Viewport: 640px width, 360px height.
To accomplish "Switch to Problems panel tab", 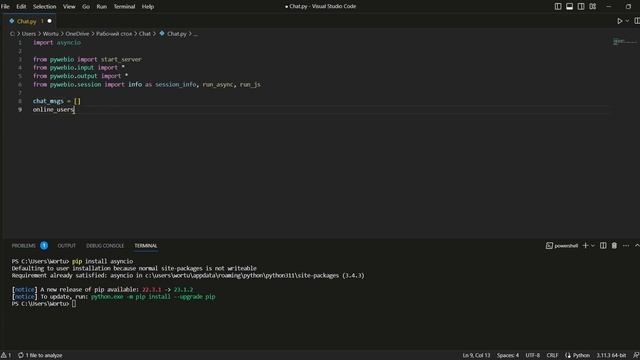I will [x=24, y=246].
